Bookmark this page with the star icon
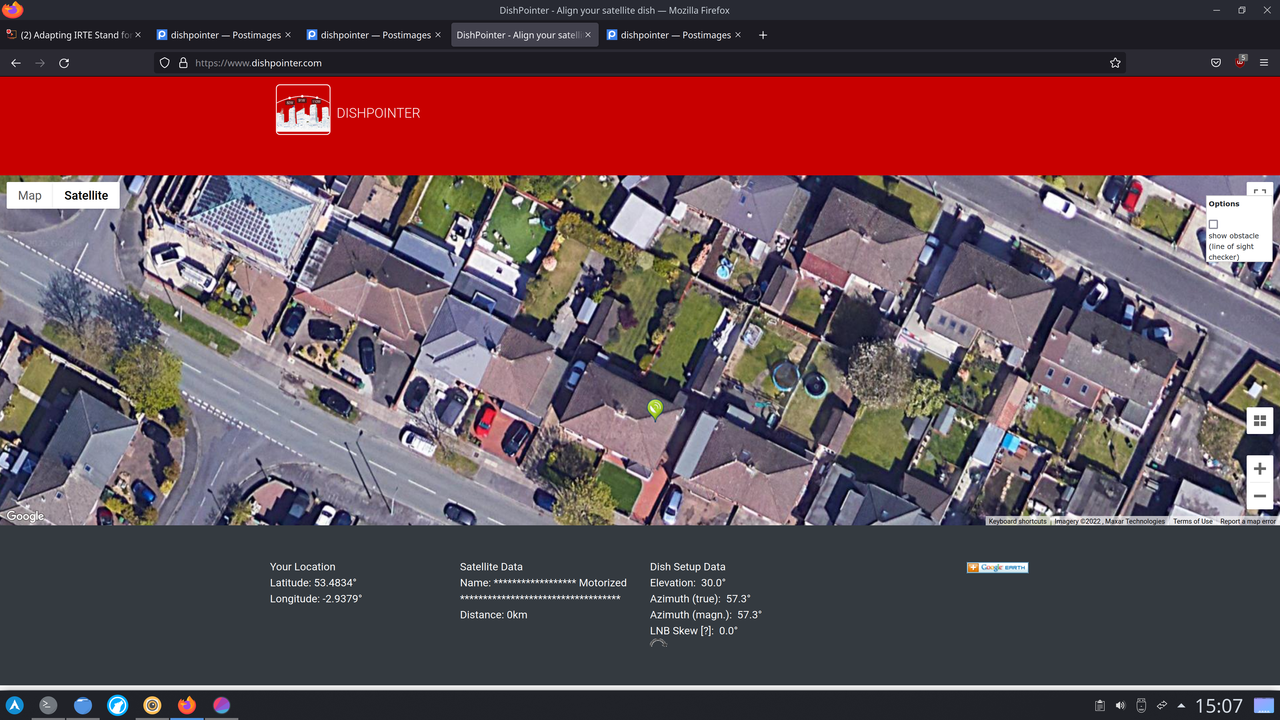1280x720 pixels. [1115, 63]
